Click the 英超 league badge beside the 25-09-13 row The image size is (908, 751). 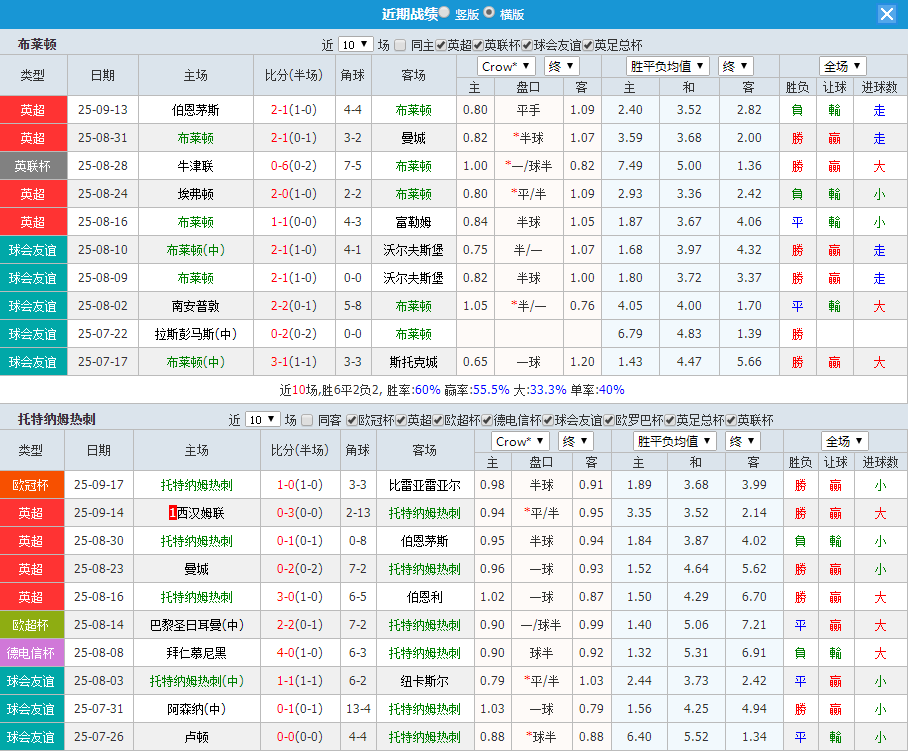(33, 110)
